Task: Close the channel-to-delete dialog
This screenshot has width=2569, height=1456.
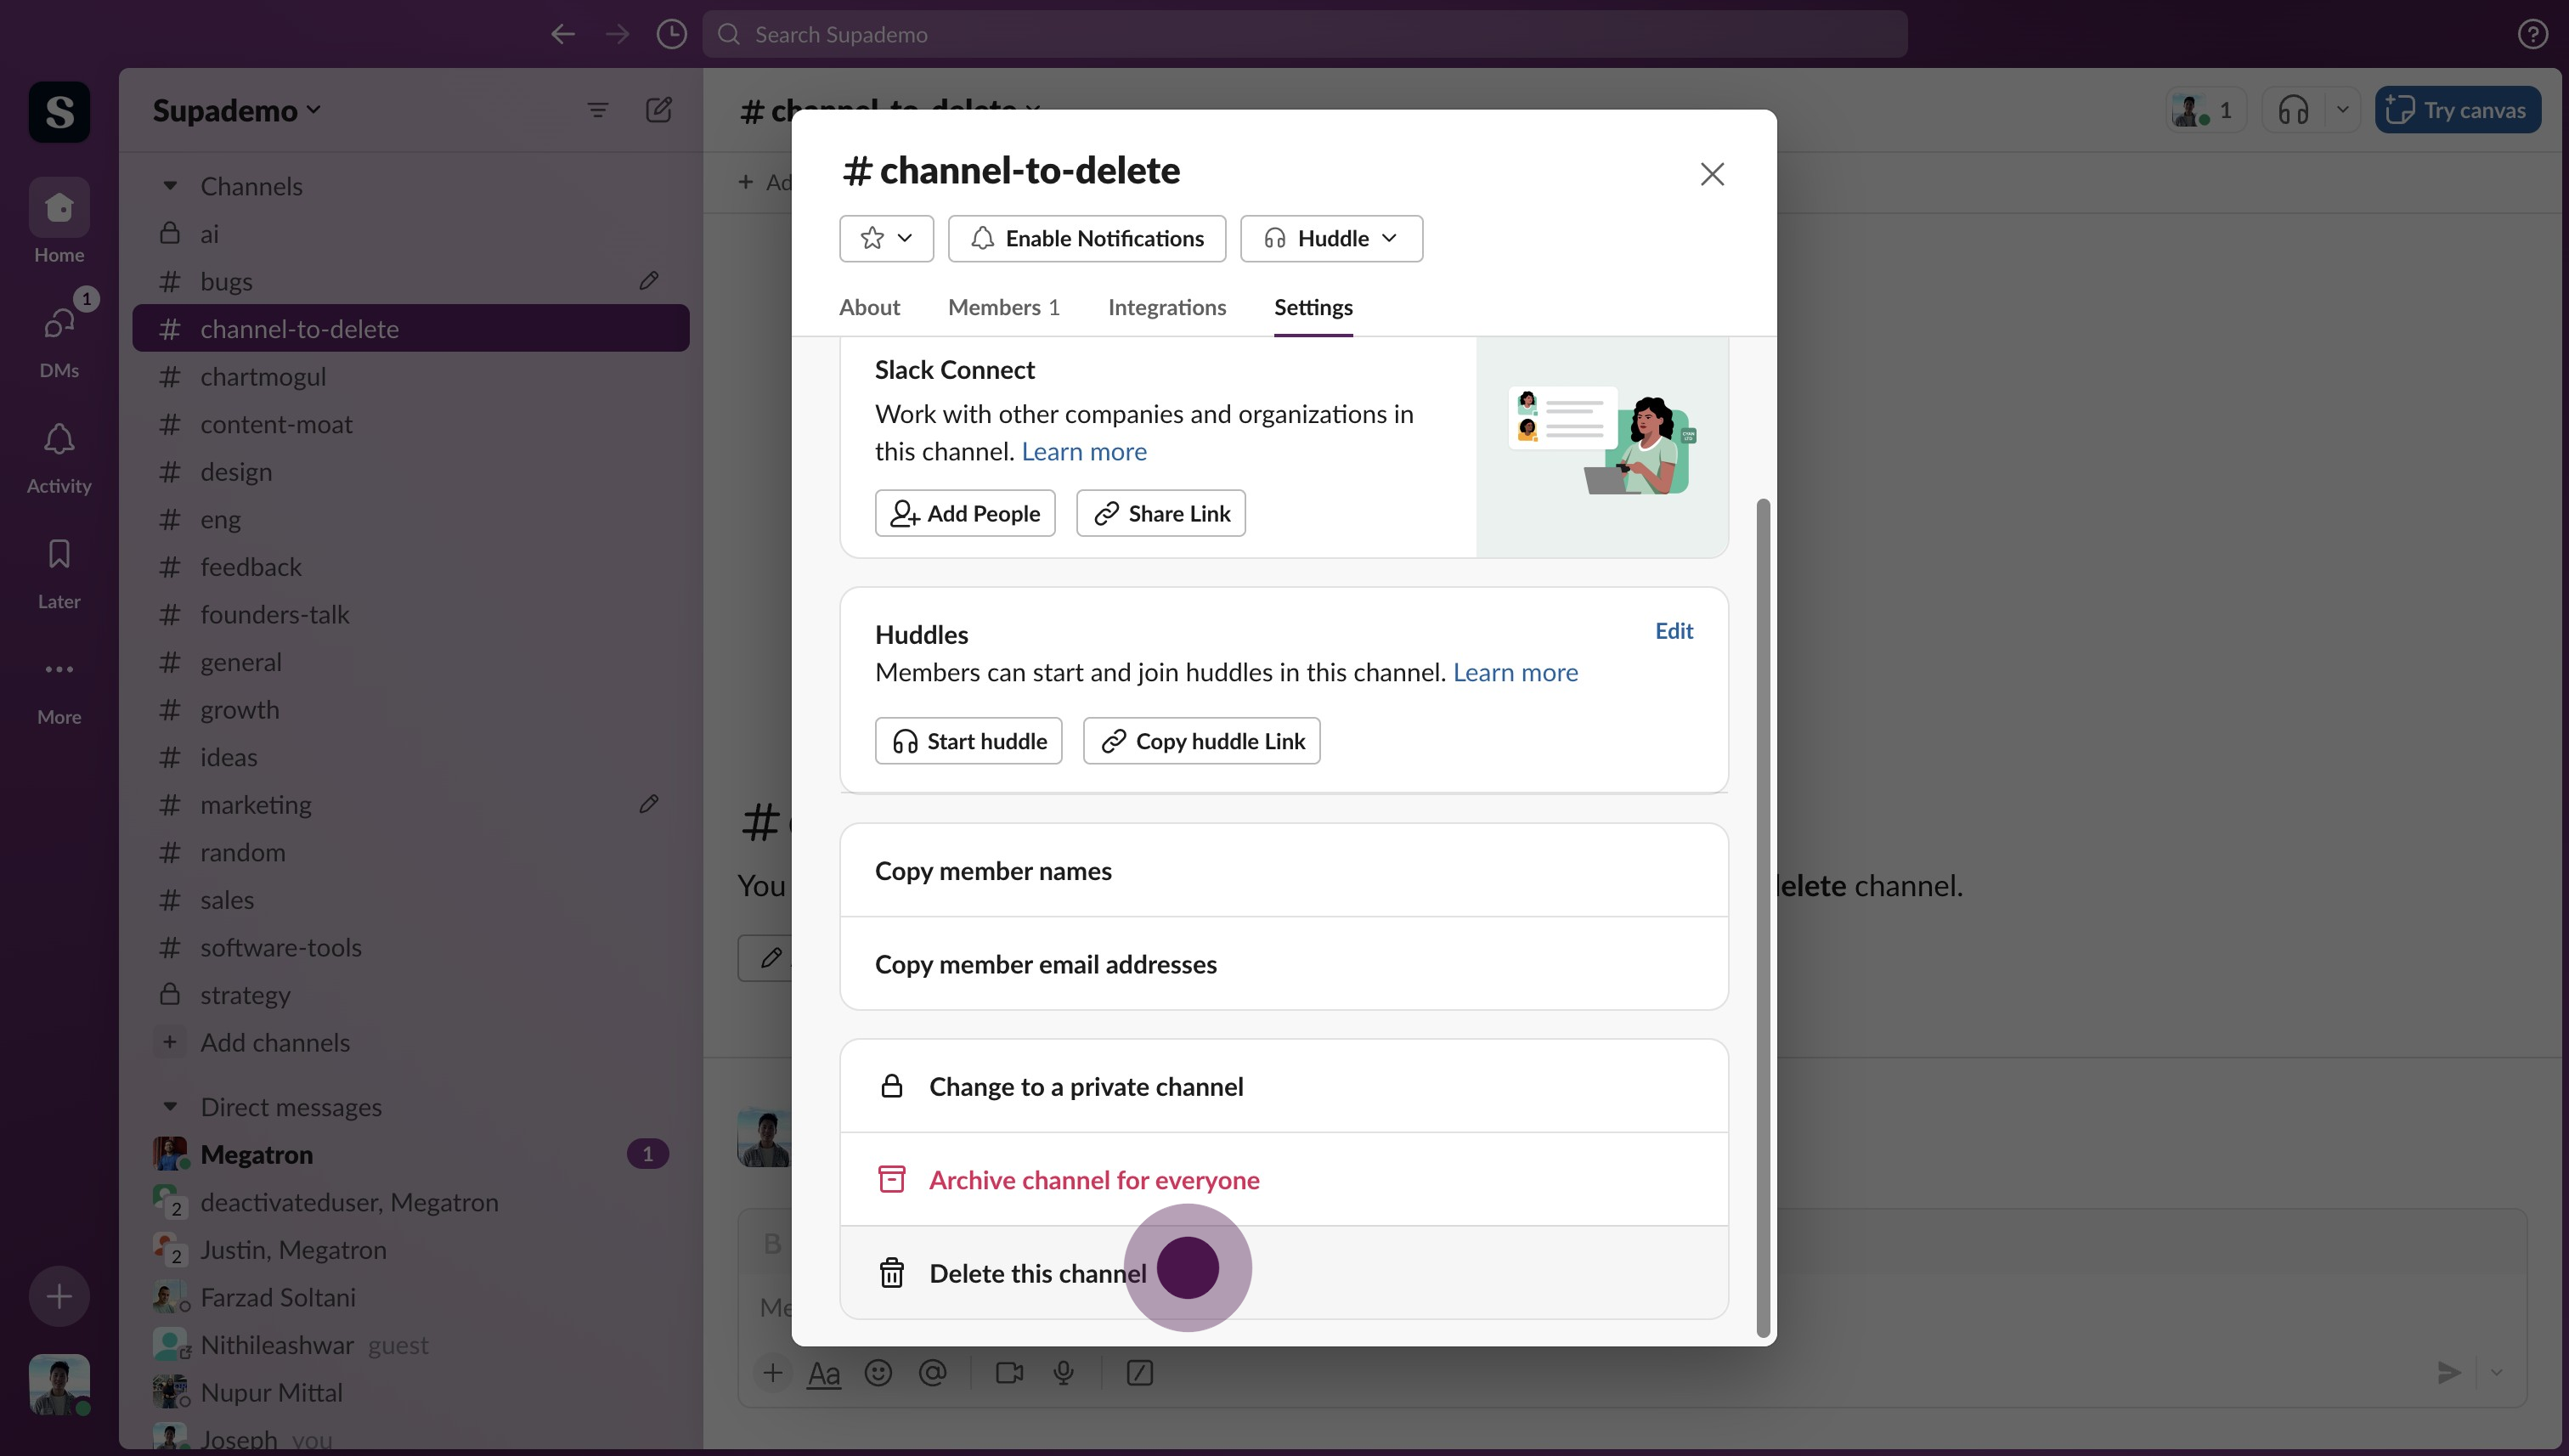Action: click(1712, 174)
